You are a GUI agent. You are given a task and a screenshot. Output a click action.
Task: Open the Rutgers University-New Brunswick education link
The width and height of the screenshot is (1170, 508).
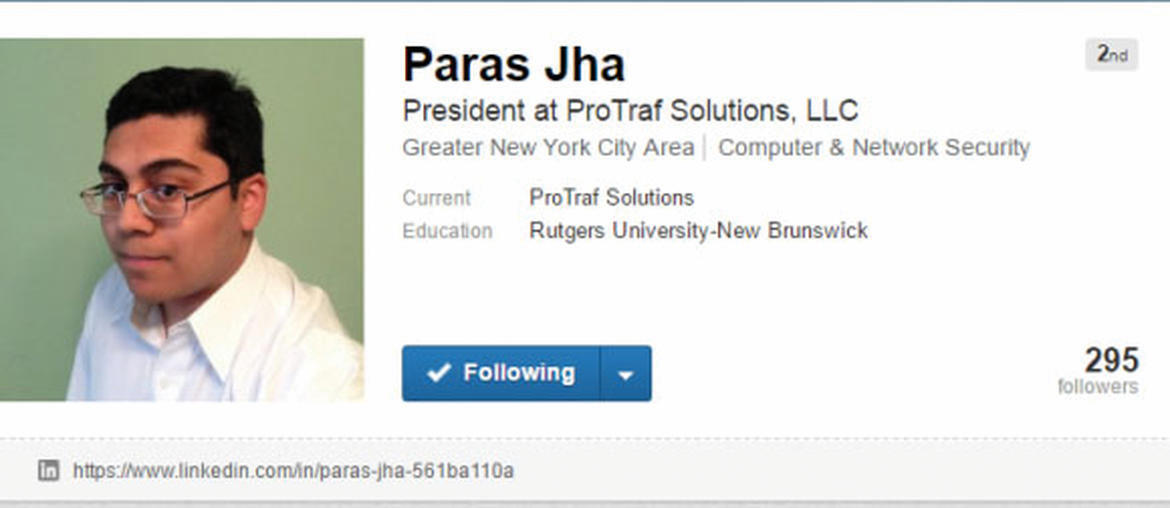click(698, 231)
